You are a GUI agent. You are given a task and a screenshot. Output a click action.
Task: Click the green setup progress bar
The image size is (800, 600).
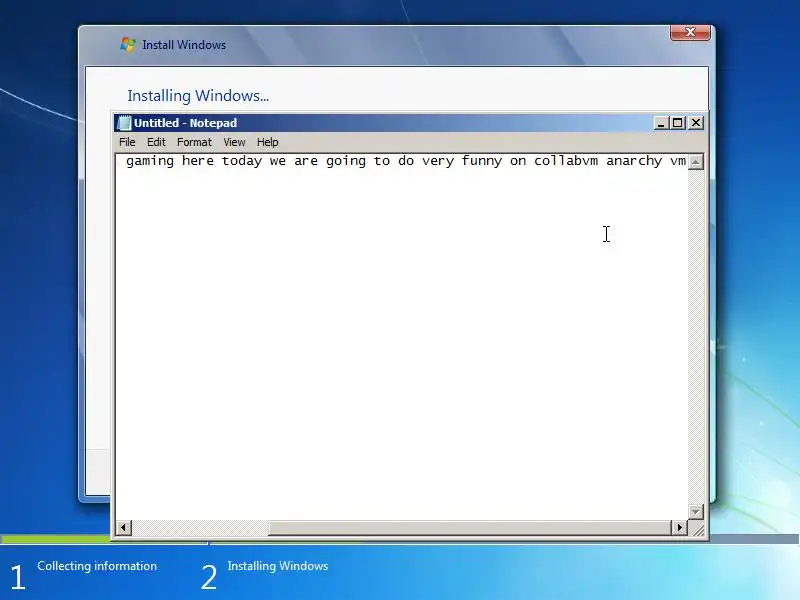click(x=55, y=539)
